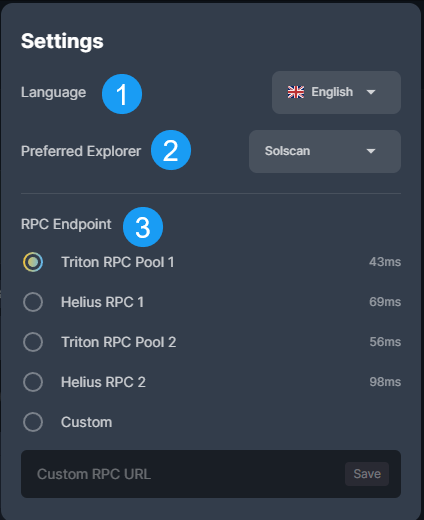Open the Solscan explorer dropdown
This screenshot has width=424, height=520.
325,151
